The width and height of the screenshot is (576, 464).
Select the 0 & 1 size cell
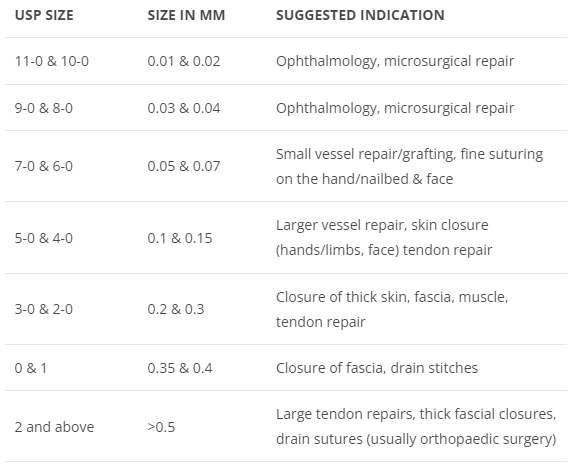tap(31, 368)
